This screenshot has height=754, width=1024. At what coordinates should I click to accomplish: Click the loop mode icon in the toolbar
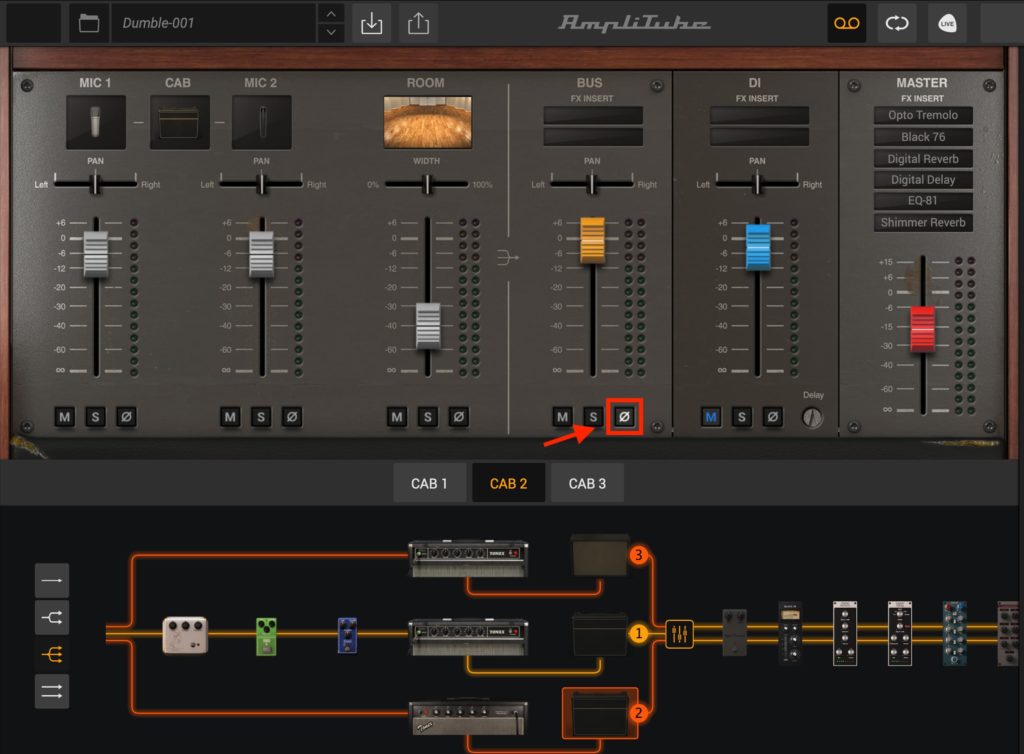(x=896, y=23)
